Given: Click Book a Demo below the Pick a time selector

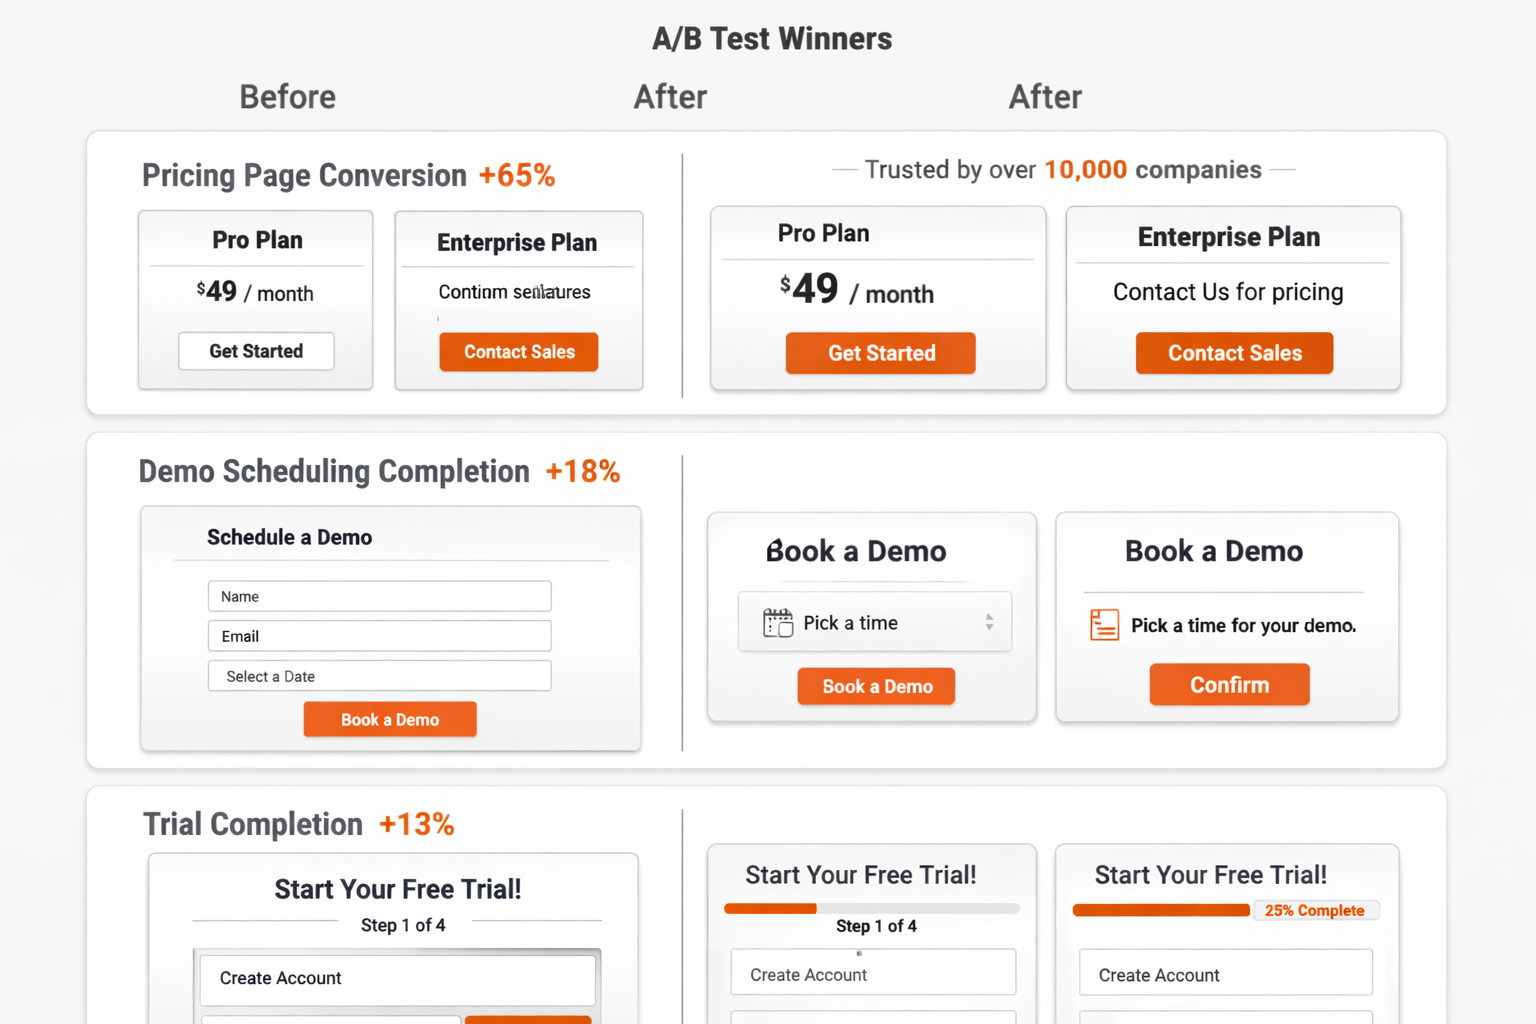Looking at the screenshot, I should pos(875,686).
